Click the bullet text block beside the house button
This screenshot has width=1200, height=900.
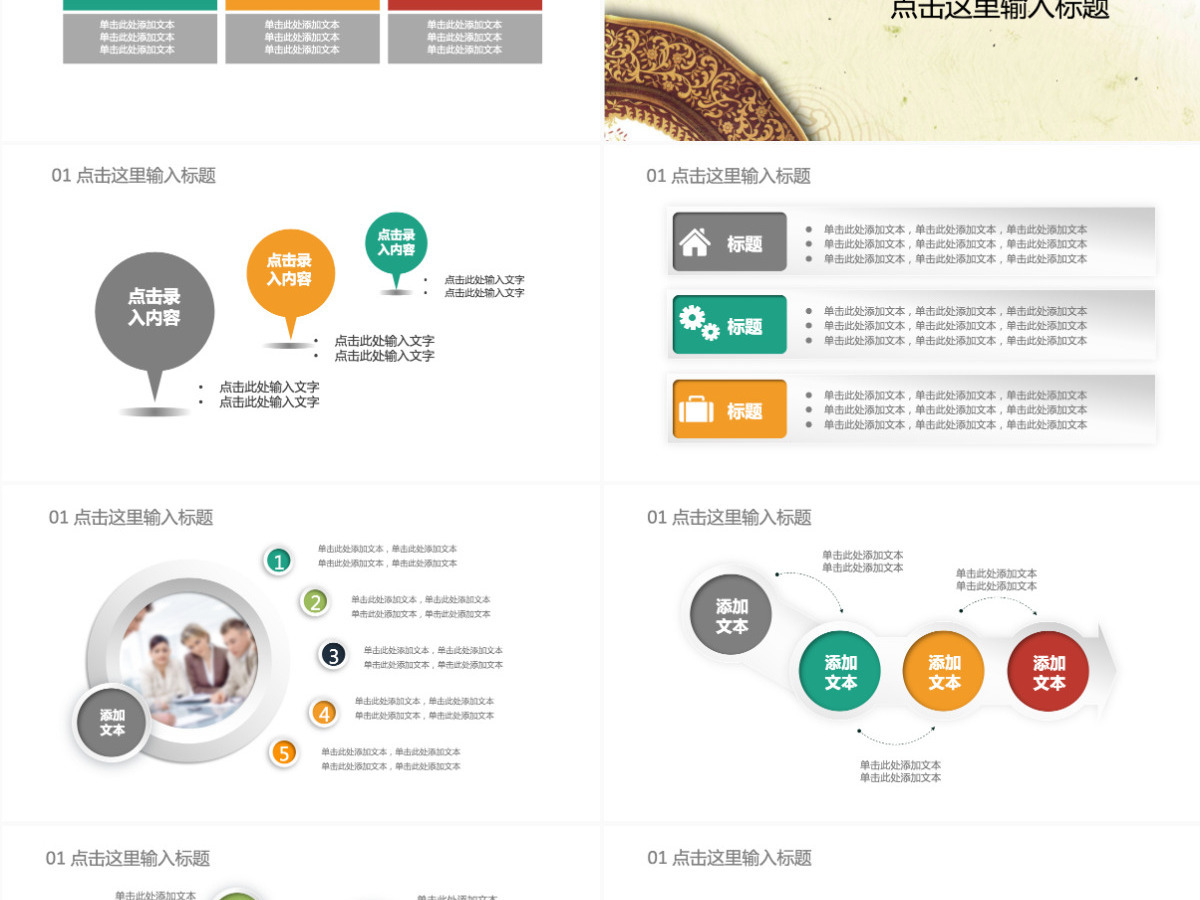click(946, 244)
